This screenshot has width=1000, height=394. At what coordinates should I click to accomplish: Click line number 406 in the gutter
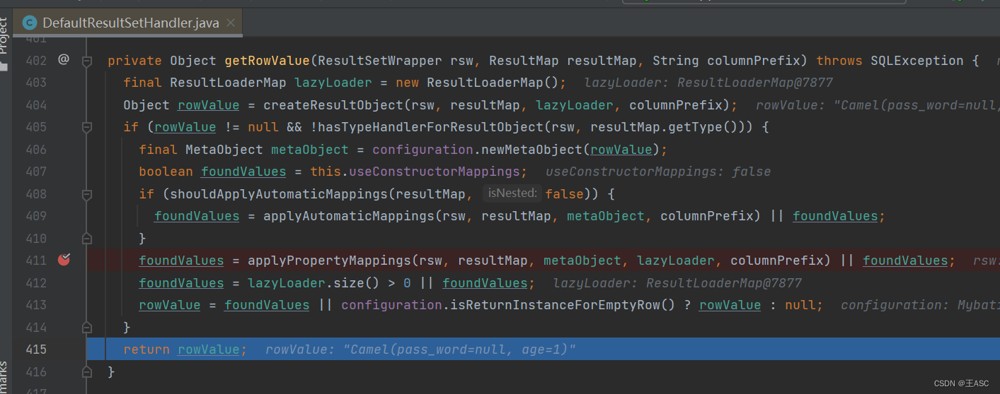point(36,149)
